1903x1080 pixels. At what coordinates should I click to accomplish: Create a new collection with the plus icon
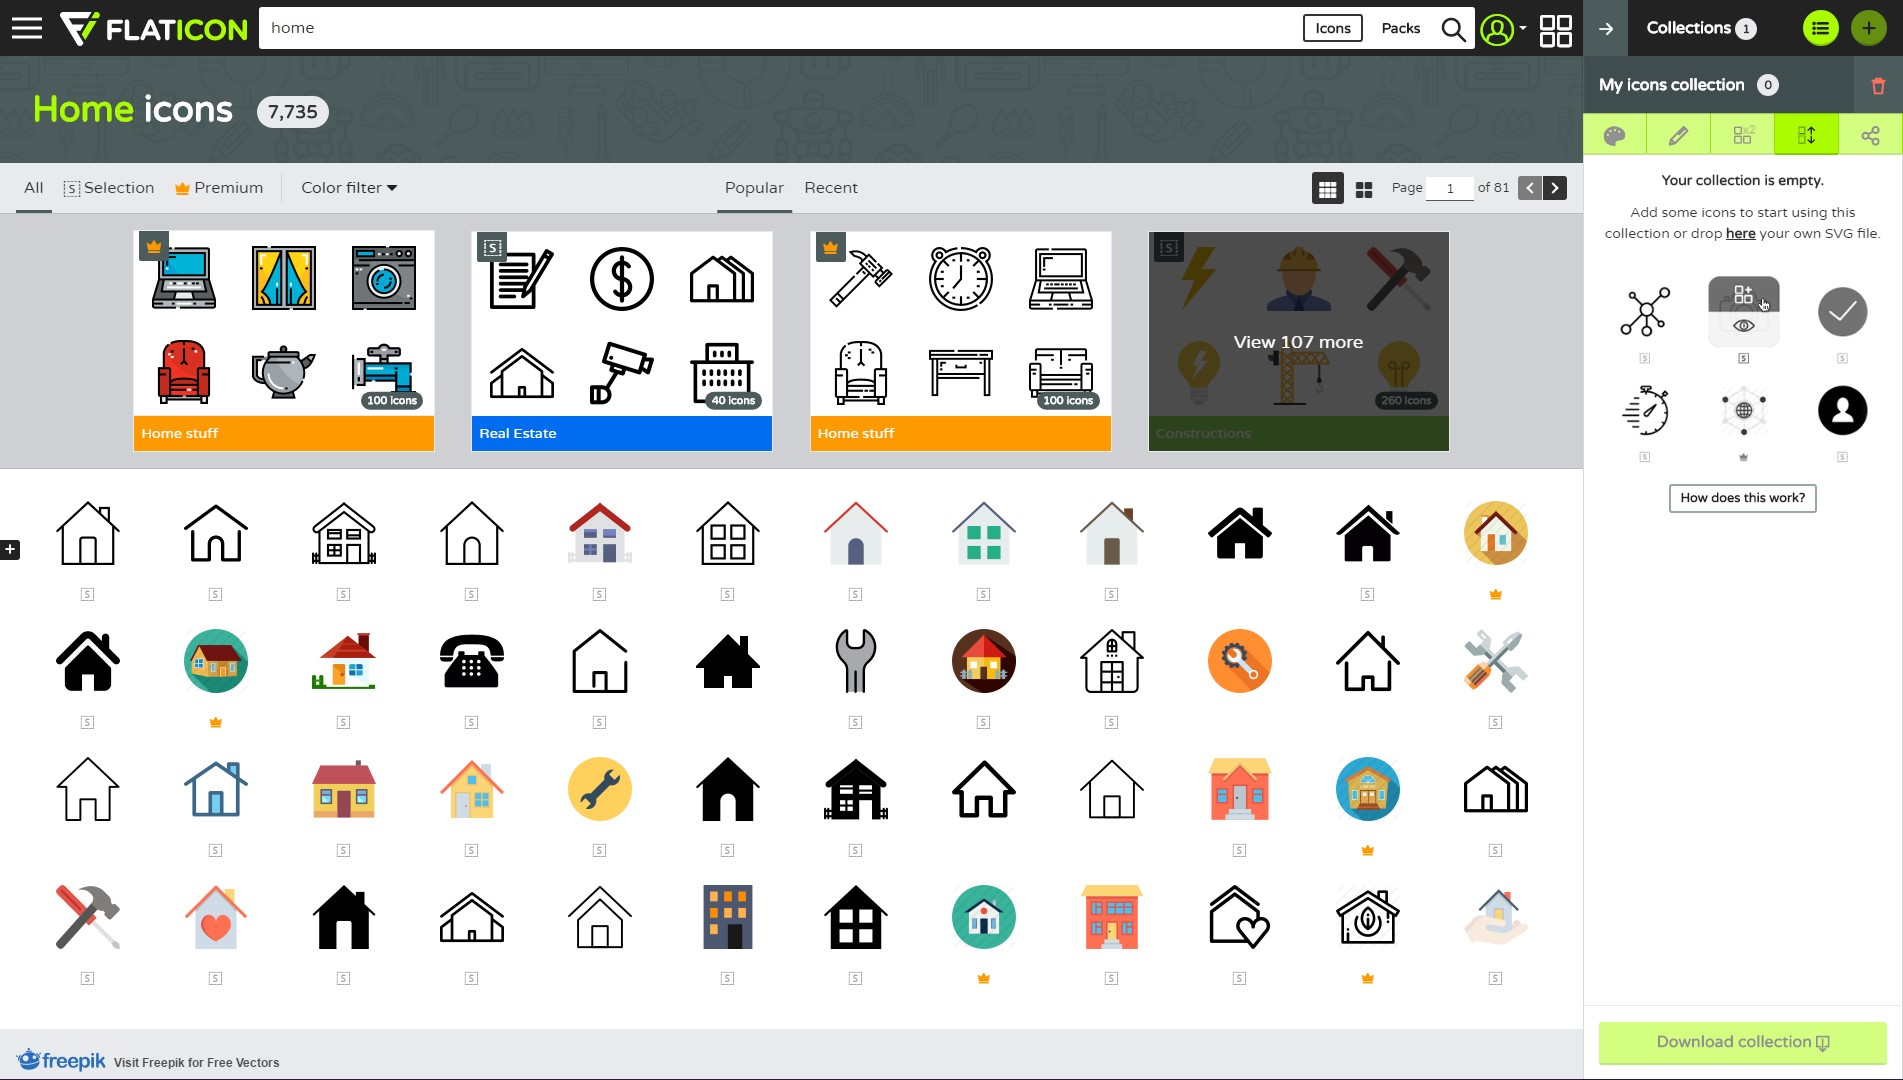pos(1867,28)
